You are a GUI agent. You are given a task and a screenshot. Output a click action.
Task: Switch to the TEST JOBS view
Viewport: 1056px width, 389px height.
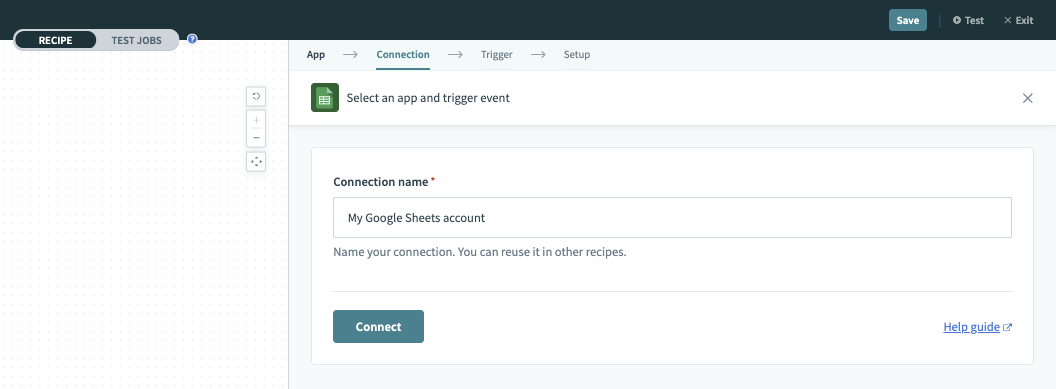[136, 40]
